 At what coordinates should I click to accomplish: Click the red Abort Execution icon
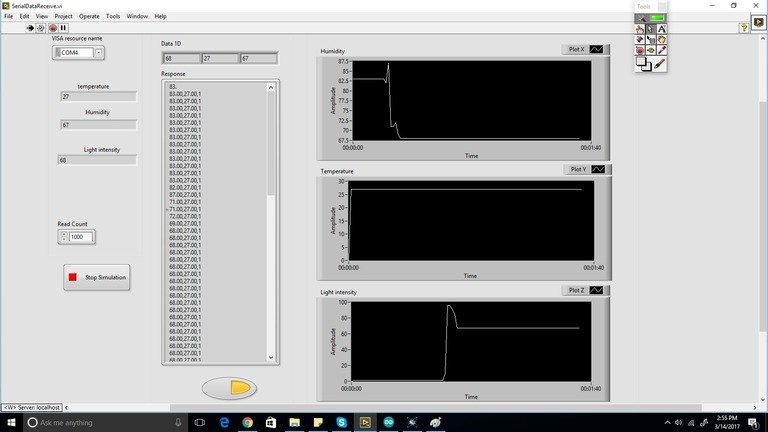[x=53, y=28]
